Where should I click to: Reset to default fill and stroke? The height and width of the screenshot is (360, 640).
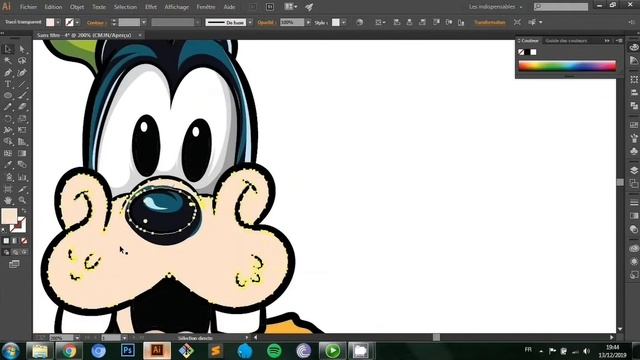pyautogui.click(x=4, y=230)
